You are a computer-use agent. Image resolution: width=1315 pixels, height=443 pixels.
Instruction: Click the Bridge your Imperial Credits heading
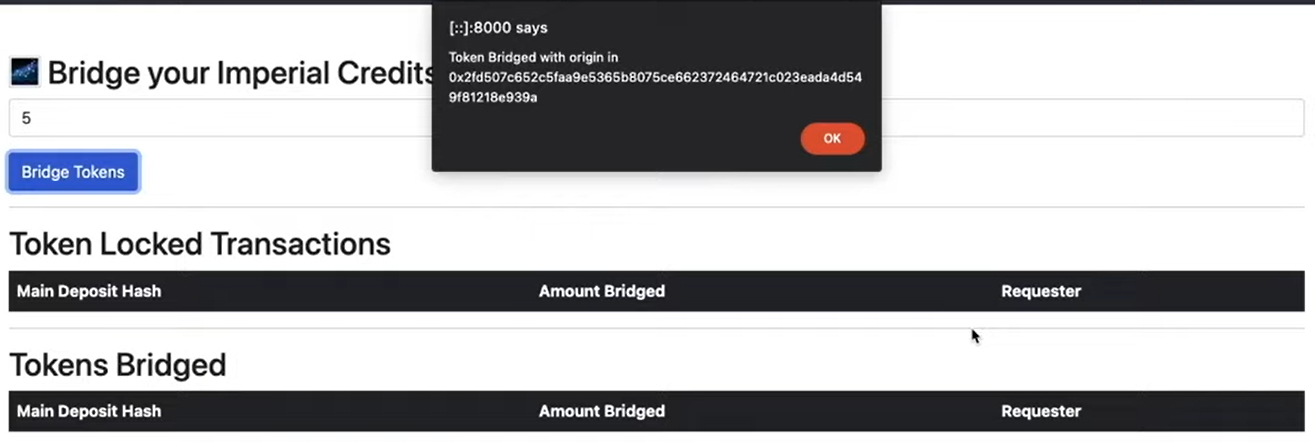[x=241, y=73]
